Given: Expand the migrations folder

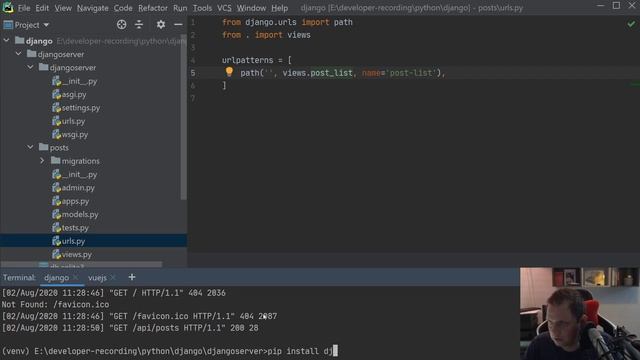Looking at the screenshot, I should pos(42,161).
